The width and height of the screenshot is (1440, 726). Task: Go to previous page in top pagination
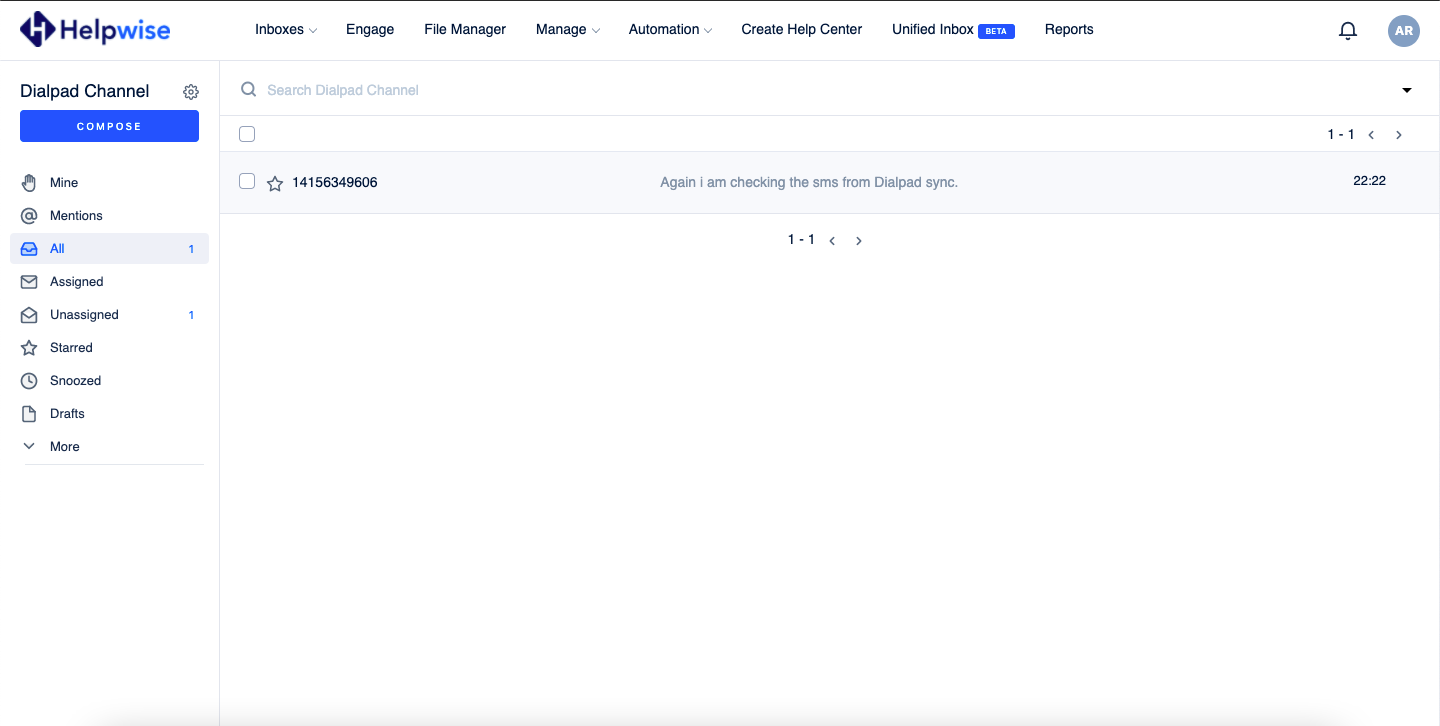click(x=1372, y=135)
